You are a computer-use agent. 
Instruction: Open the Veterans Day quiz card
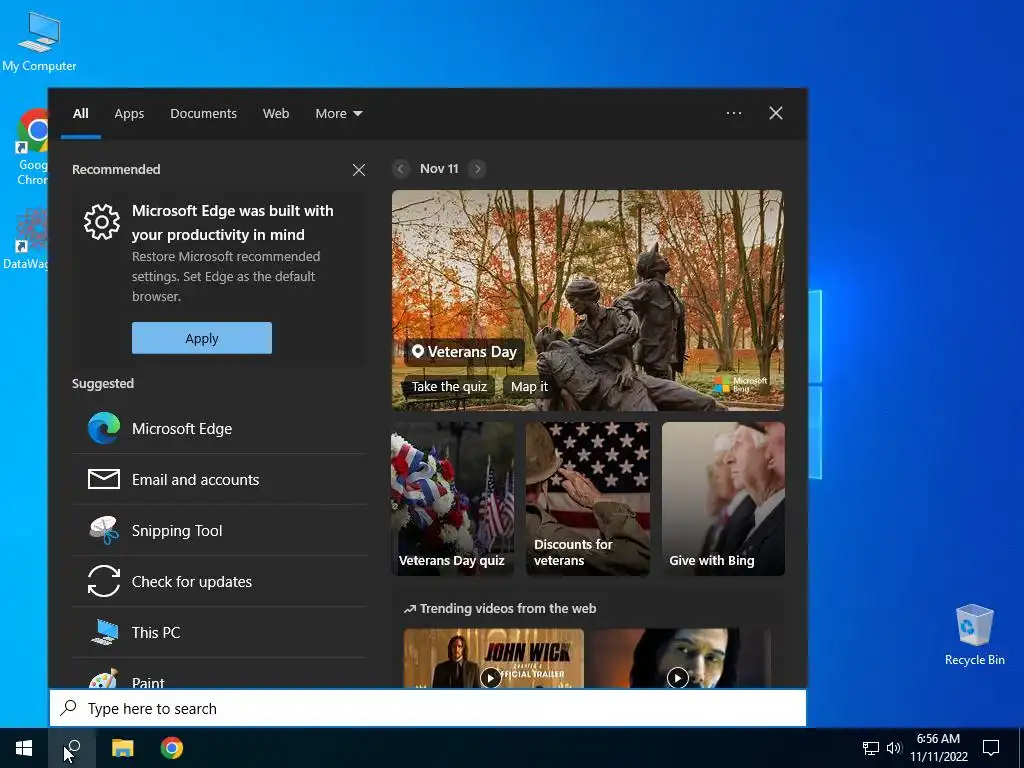click(453, 499)
